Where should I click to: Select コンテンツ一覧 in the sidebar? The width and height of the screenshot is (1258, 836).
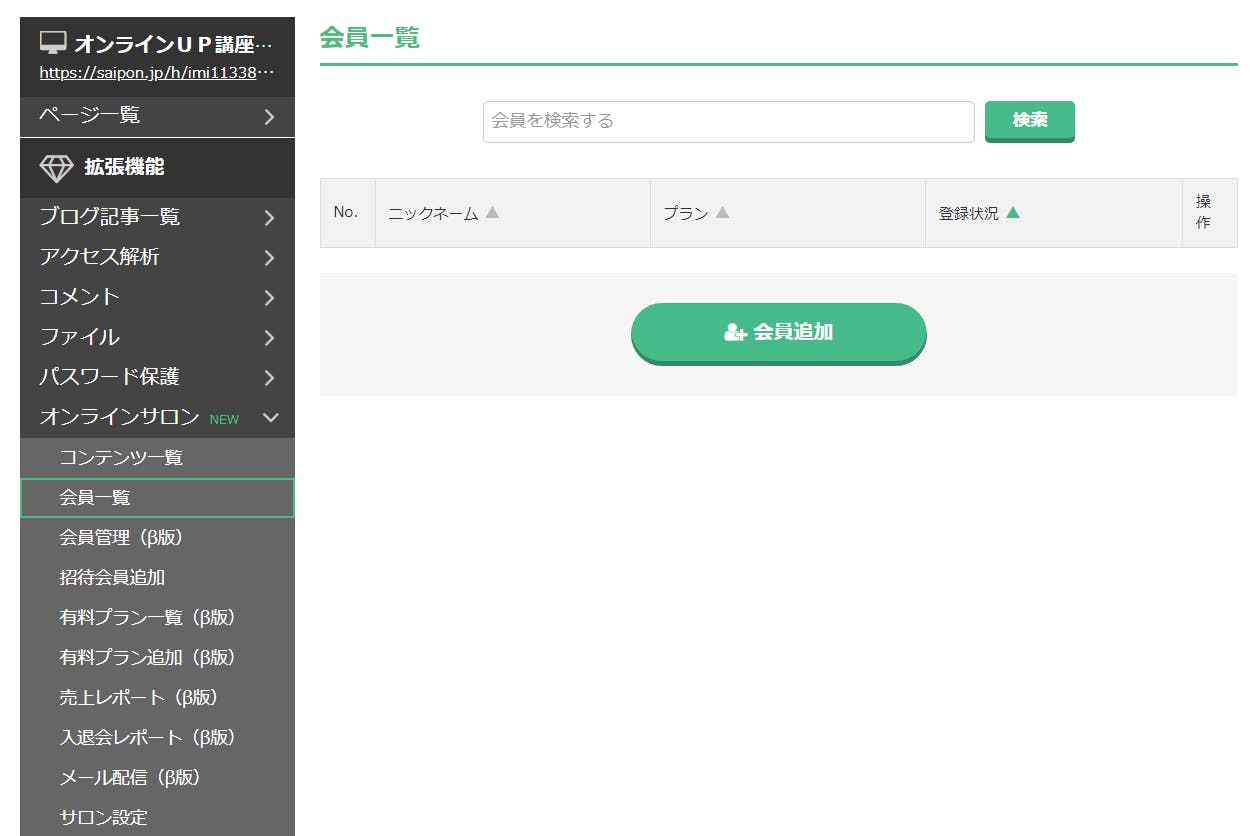121,458
